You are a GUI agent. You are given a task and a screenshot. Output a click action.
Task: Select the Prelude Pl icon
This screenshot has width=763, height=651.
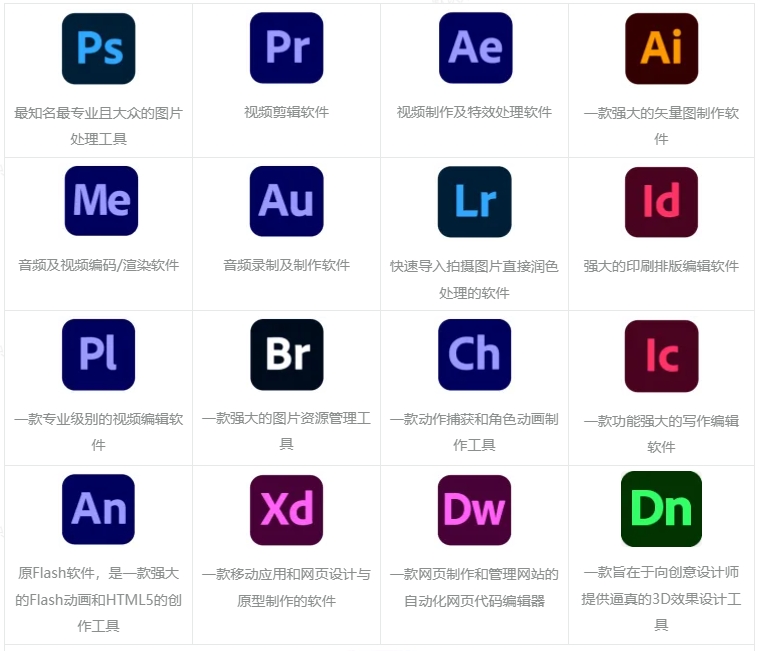click(x=99, y=355)
